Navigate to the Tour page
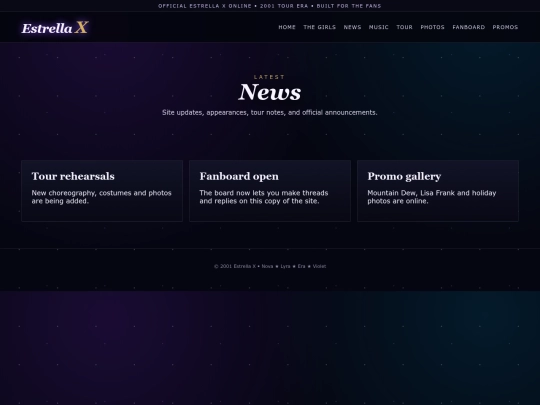 coord(404,27)
